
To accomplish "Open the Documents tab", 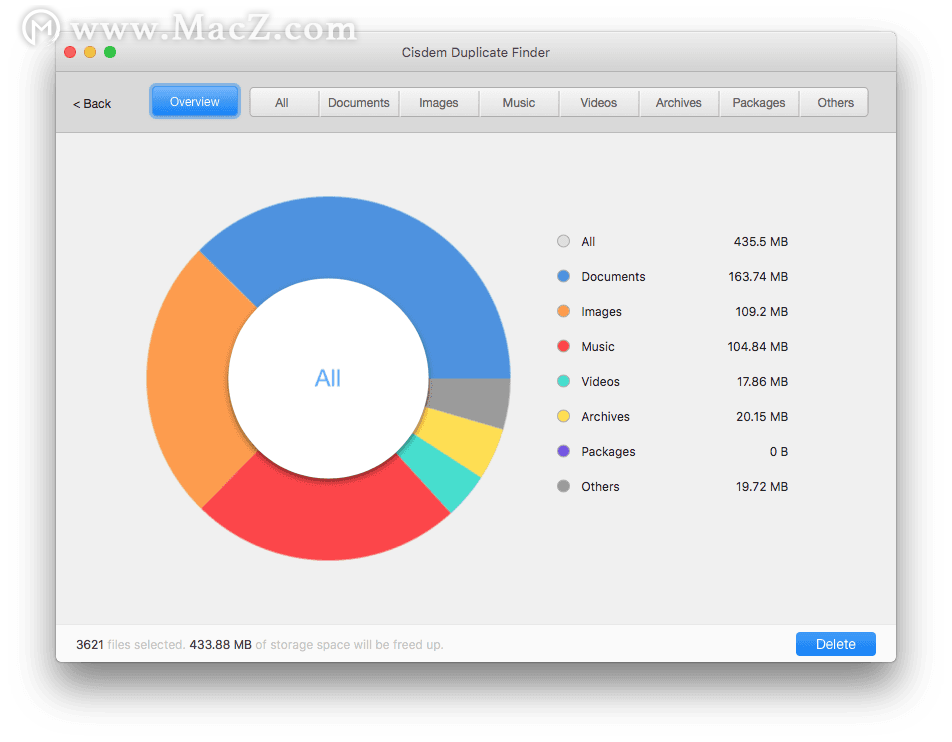I will [x=358, y=103].
